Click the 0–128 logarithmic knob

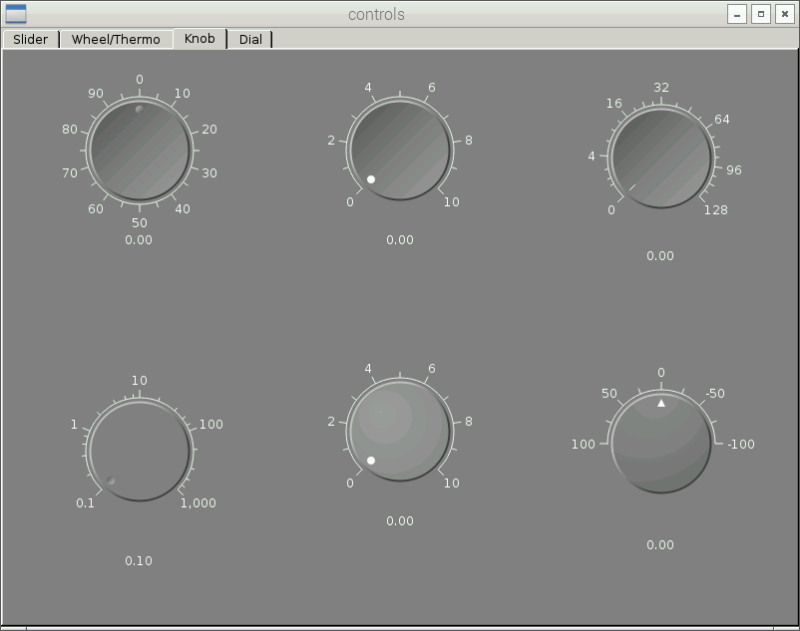pyautogui.click(x=661, y=158)
